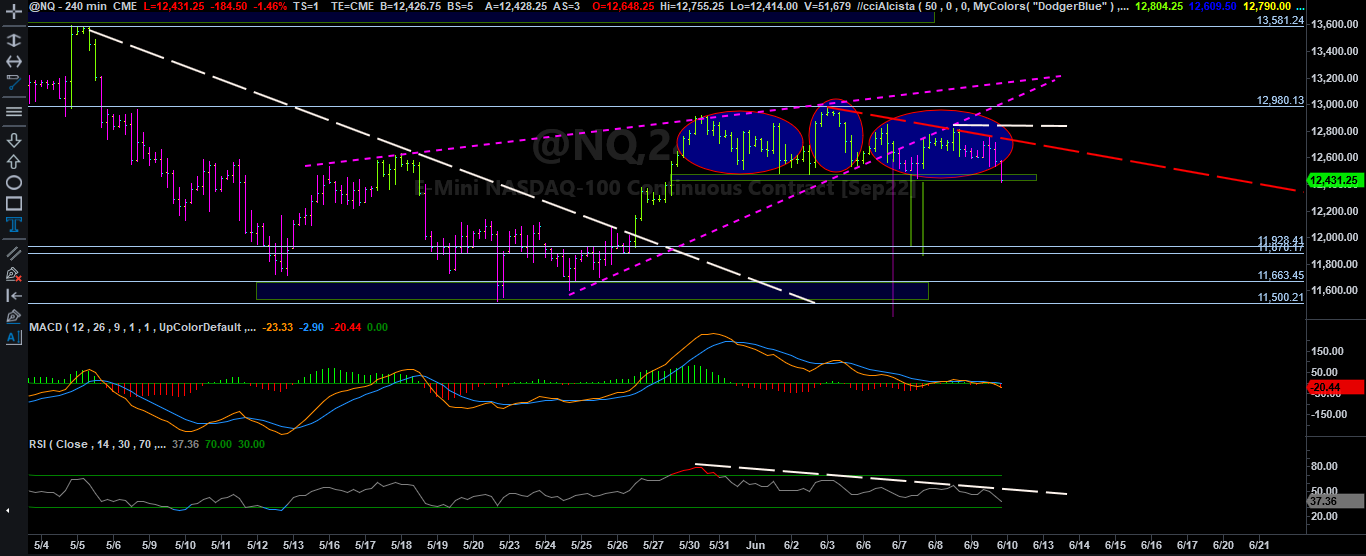1366x556 pixels.
Task: Select the vertical double-arrow drawing tool
Action: 14,39
